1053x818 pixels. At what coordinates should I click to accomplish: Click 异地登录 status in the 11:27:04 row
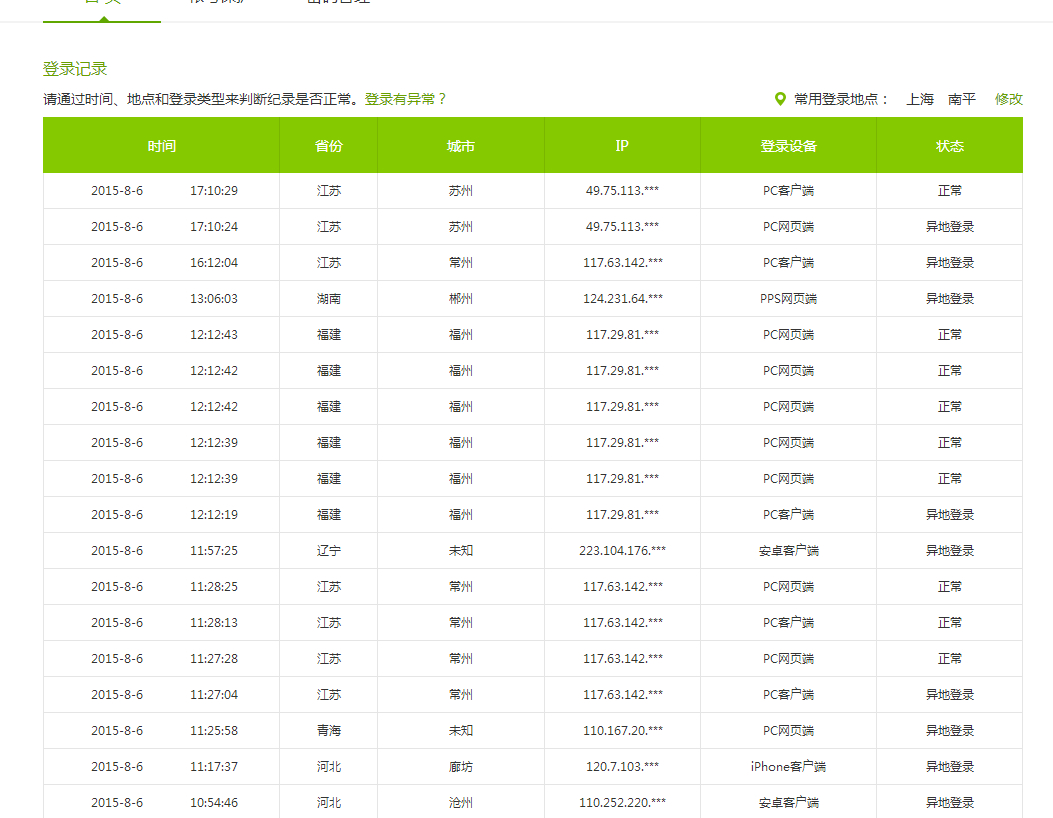pos(950,694)
